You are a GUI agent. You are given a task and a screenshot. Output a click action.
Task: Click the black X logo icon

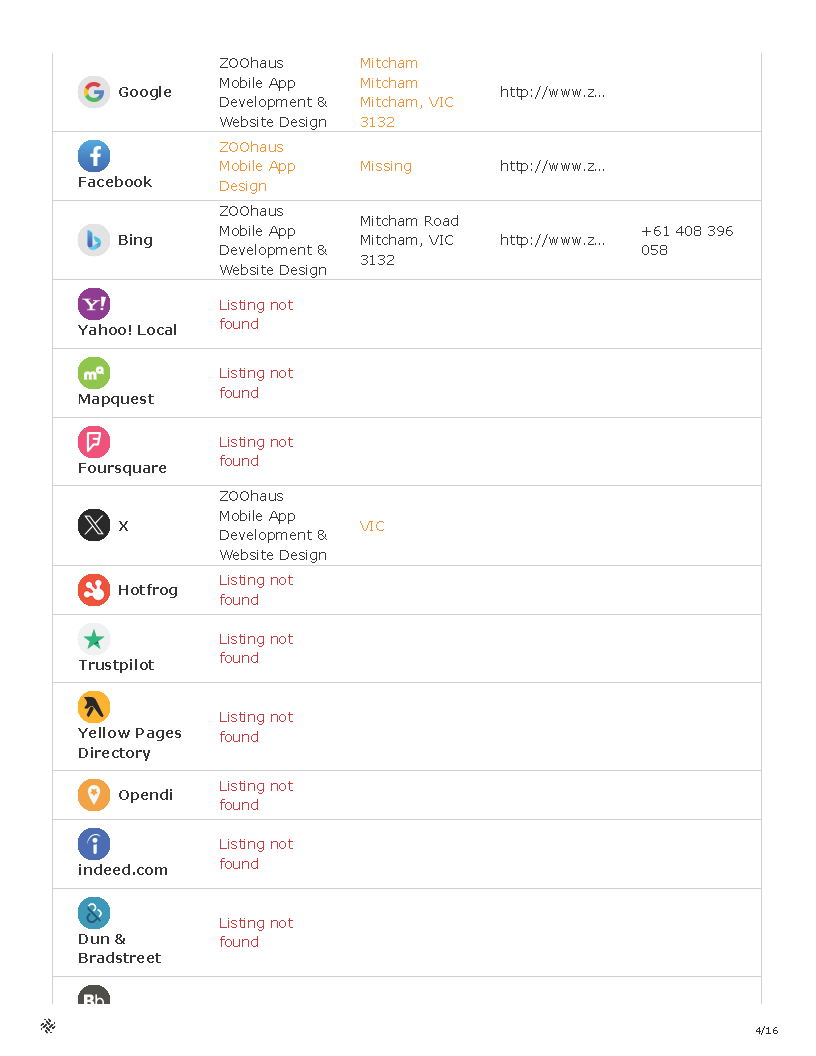[94, 525]
